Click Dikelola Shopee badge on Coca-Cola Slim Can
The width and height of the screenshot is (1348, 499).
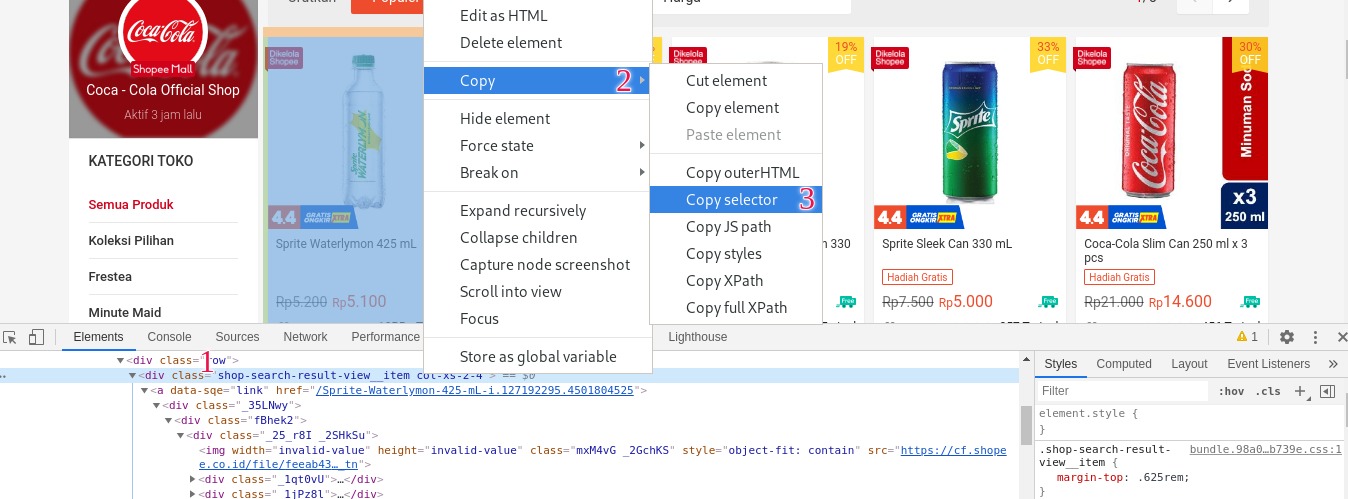coord(1092,58)
